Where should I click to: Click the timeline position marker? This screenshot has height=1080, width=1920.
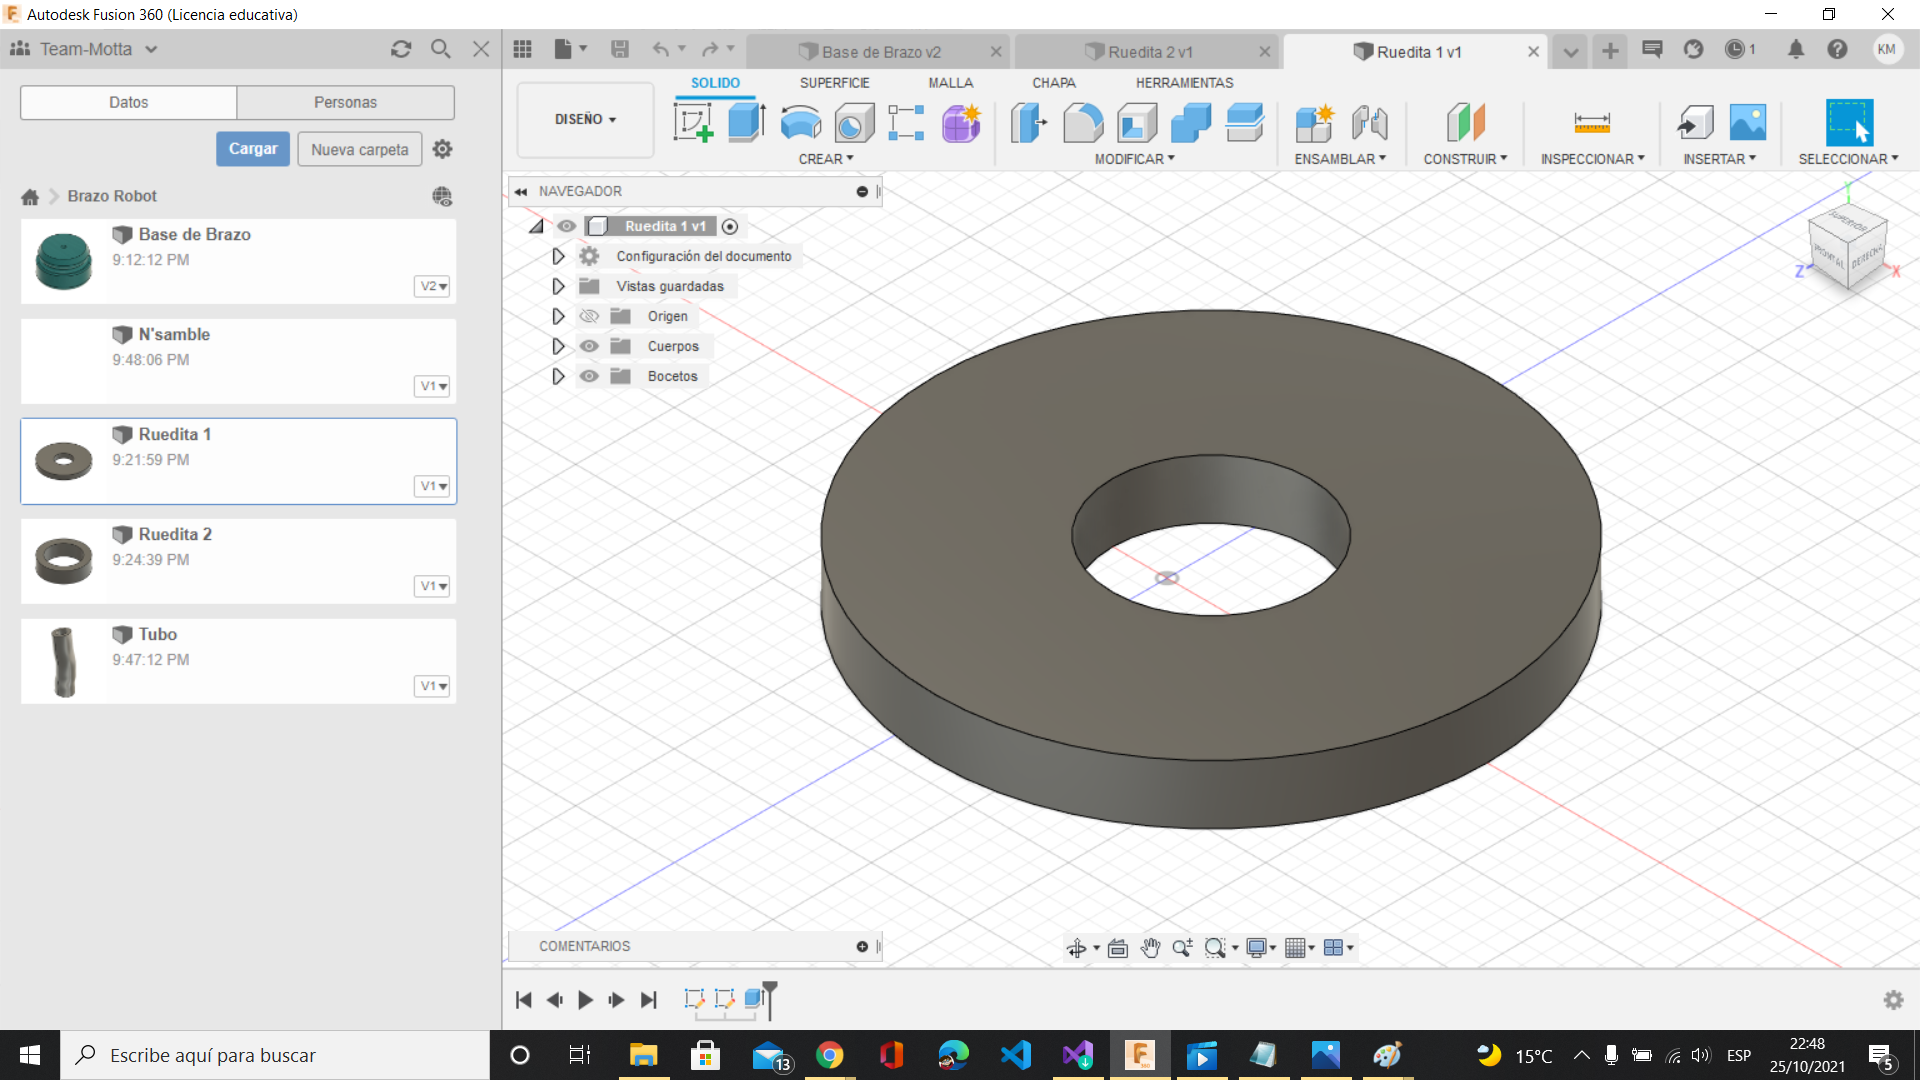pyautogui.click(x=769, y=1000)
